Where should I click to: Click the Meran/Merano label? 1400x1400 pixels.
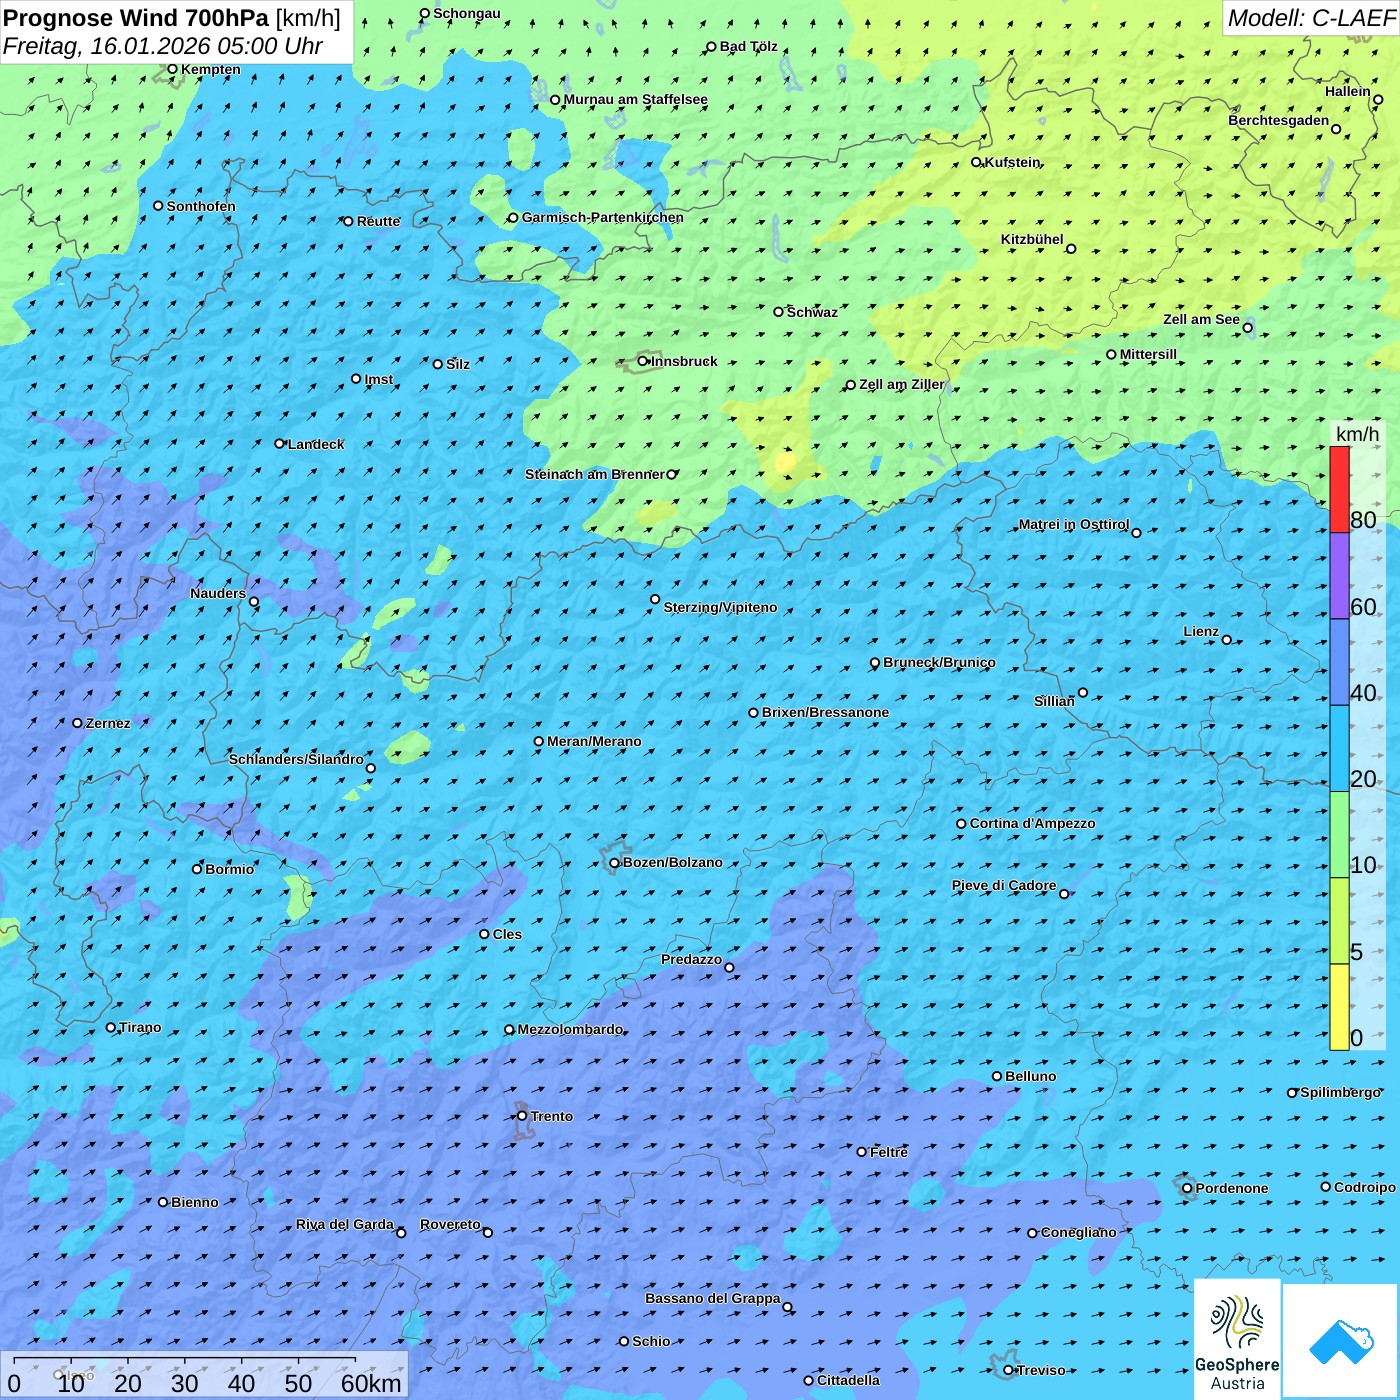(594, 741)
